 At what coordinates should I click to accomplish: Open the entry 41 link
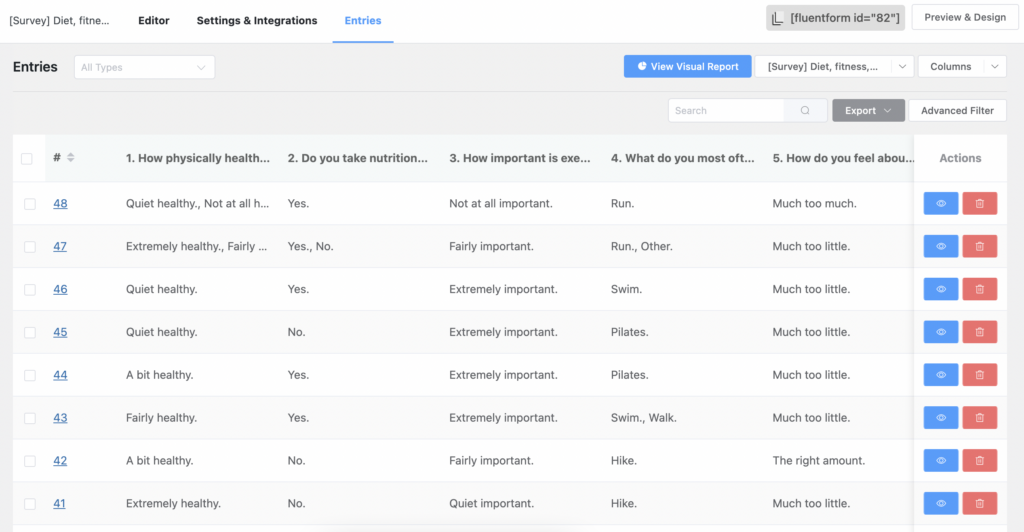(59, 504)
